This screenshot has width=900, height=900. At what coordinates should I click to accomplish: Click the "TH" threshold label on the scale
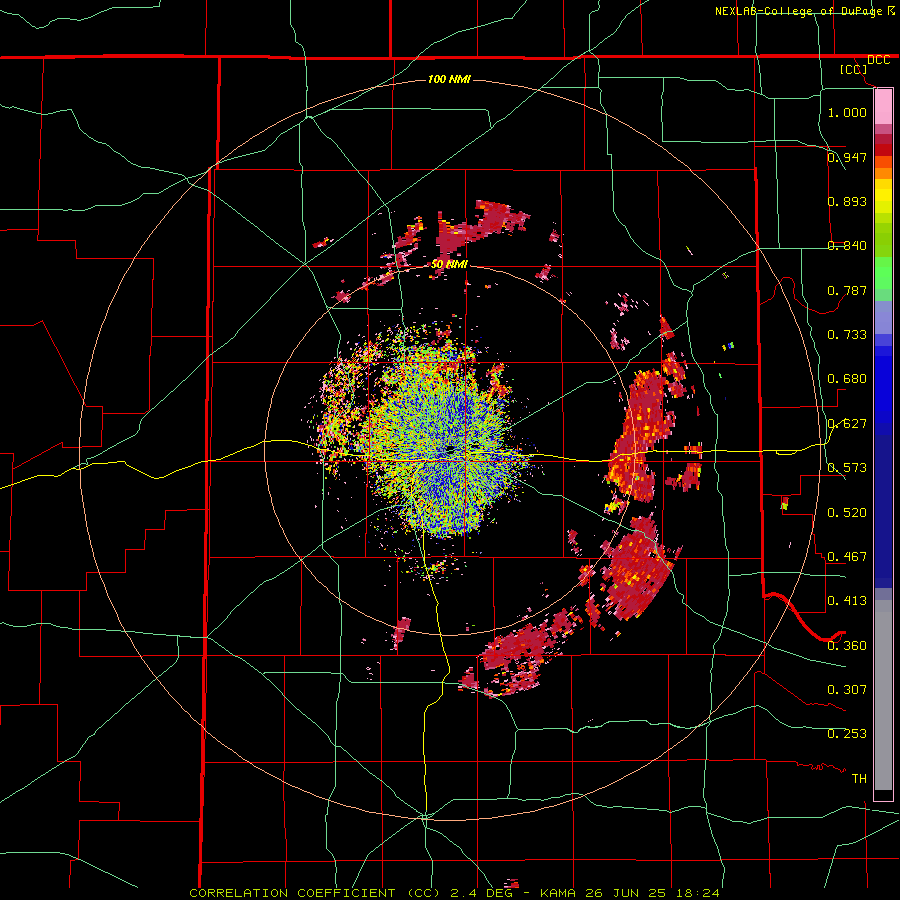(859, 779)
